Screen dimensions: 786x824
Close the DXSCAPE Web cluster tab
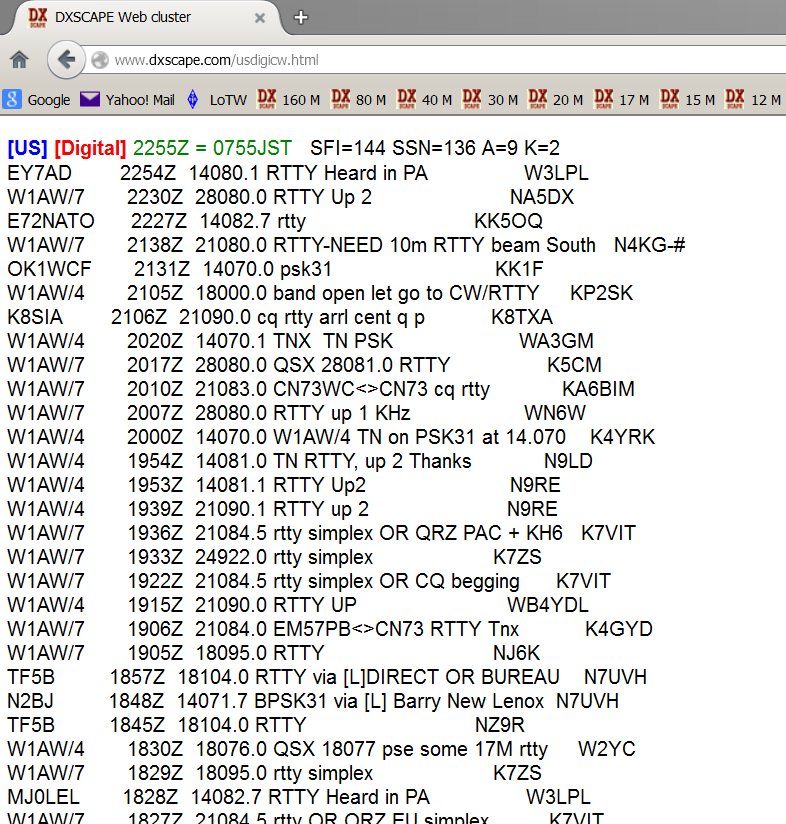(260, 18)
